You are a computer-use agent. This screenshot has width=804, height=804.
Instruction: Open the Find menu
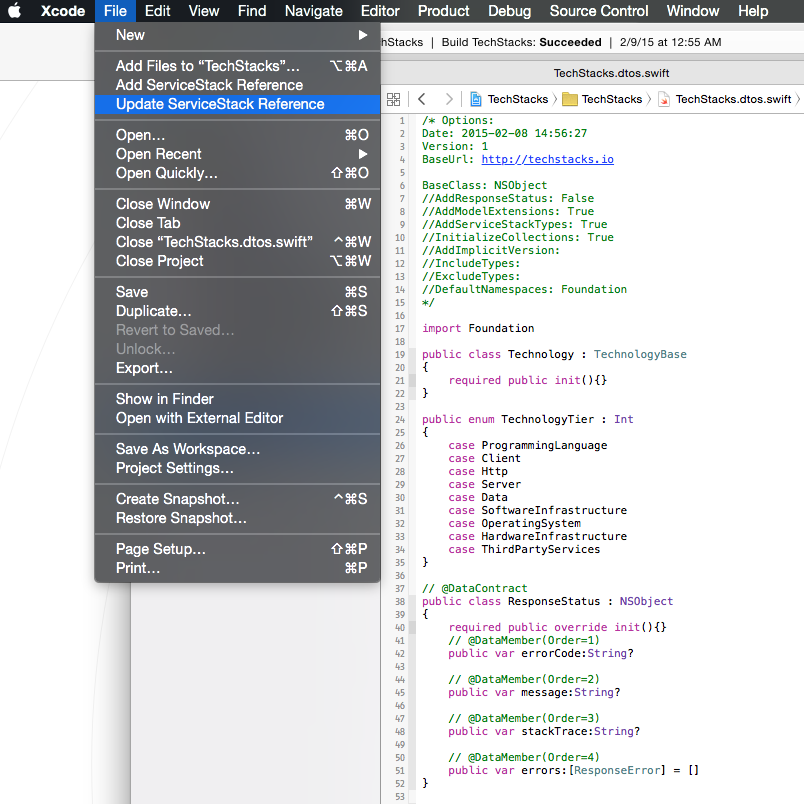(x=252, y=11)
